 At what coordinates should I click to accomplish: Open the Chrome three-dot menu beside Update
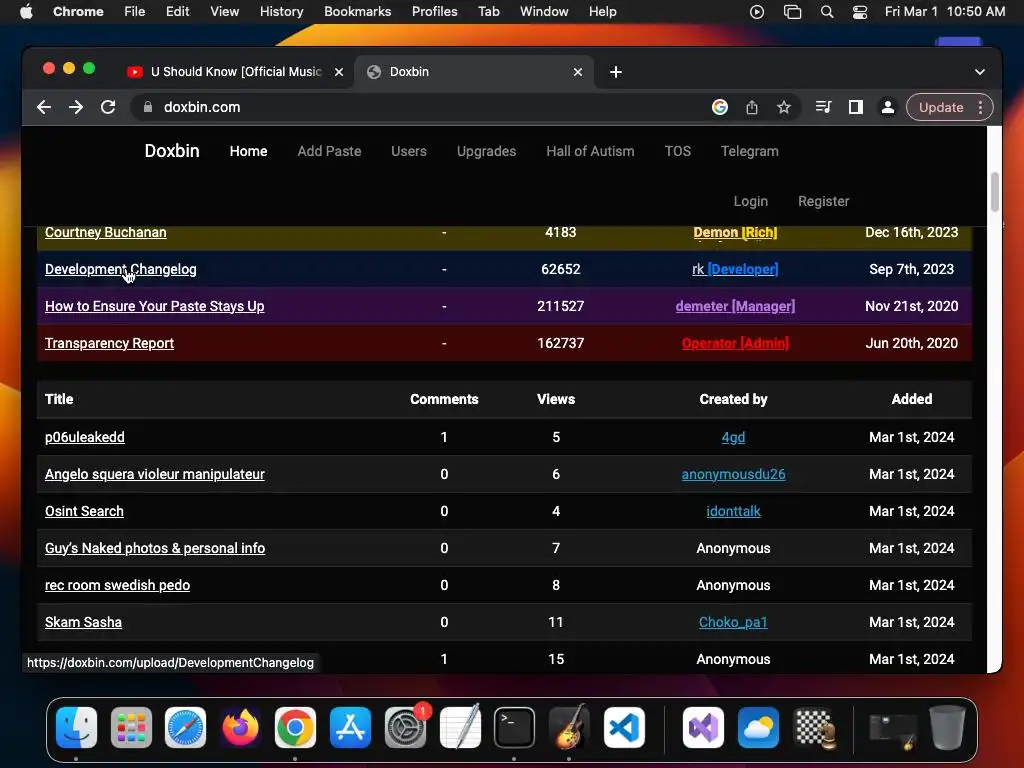click(980, 107)
